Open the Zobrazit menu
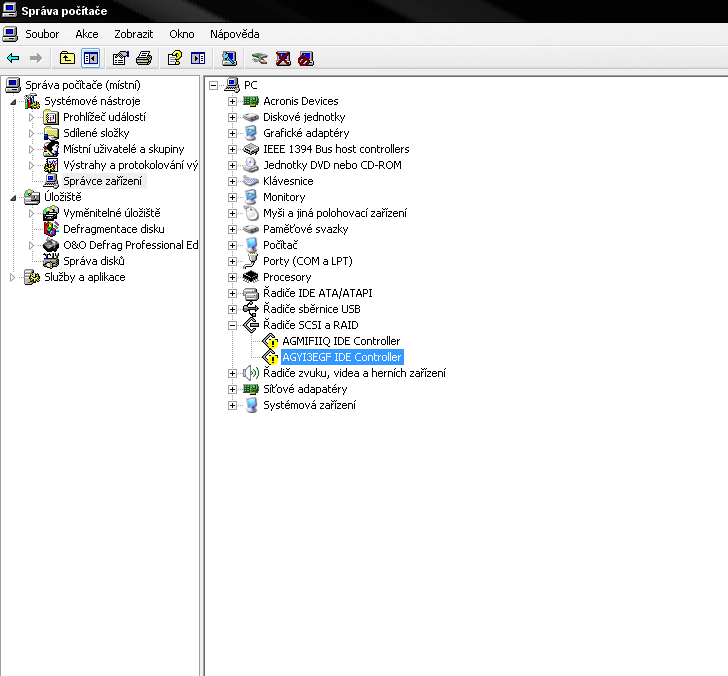Image resolution: width=728 pixels, height=676 pixels. click(x=133, y=34)
